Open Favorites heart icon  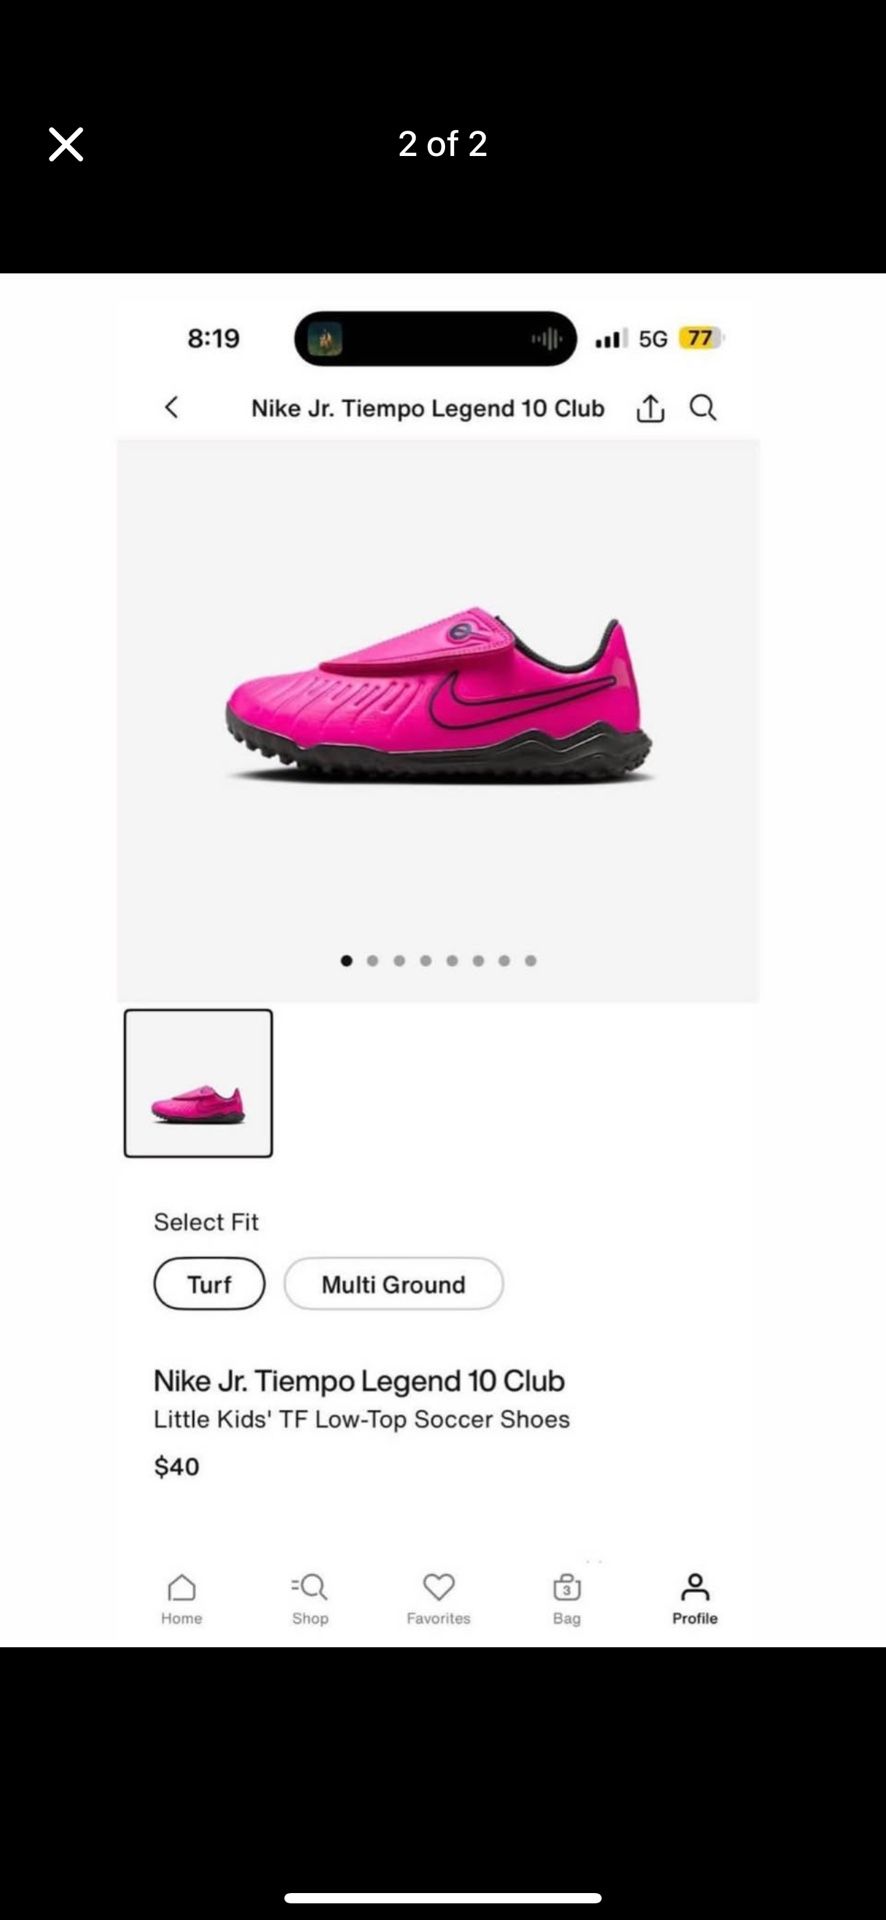tap(438, 1599)
